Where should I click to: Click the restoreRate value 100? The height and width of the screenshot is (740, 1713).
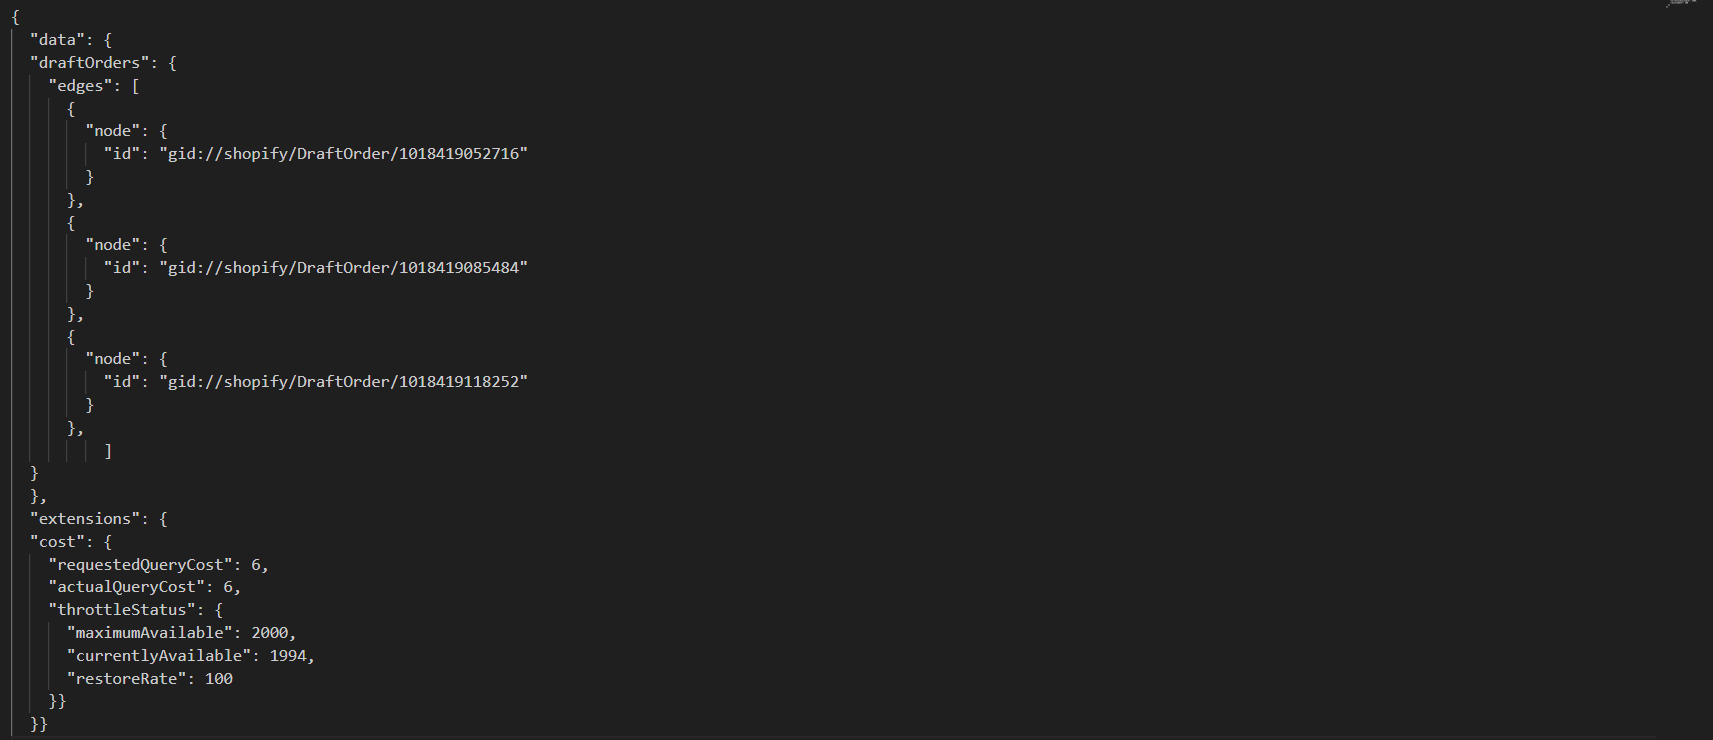tap(219, 679)
